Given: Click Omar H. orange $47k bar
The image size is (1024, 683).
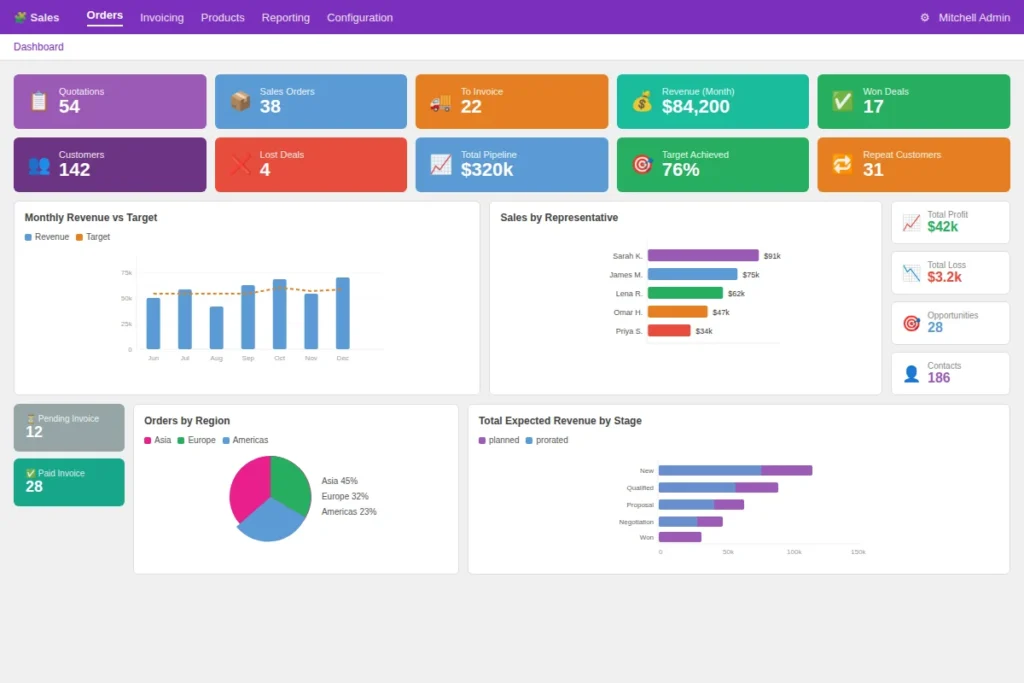Looking at the screenshot, I should click(677, 312).
